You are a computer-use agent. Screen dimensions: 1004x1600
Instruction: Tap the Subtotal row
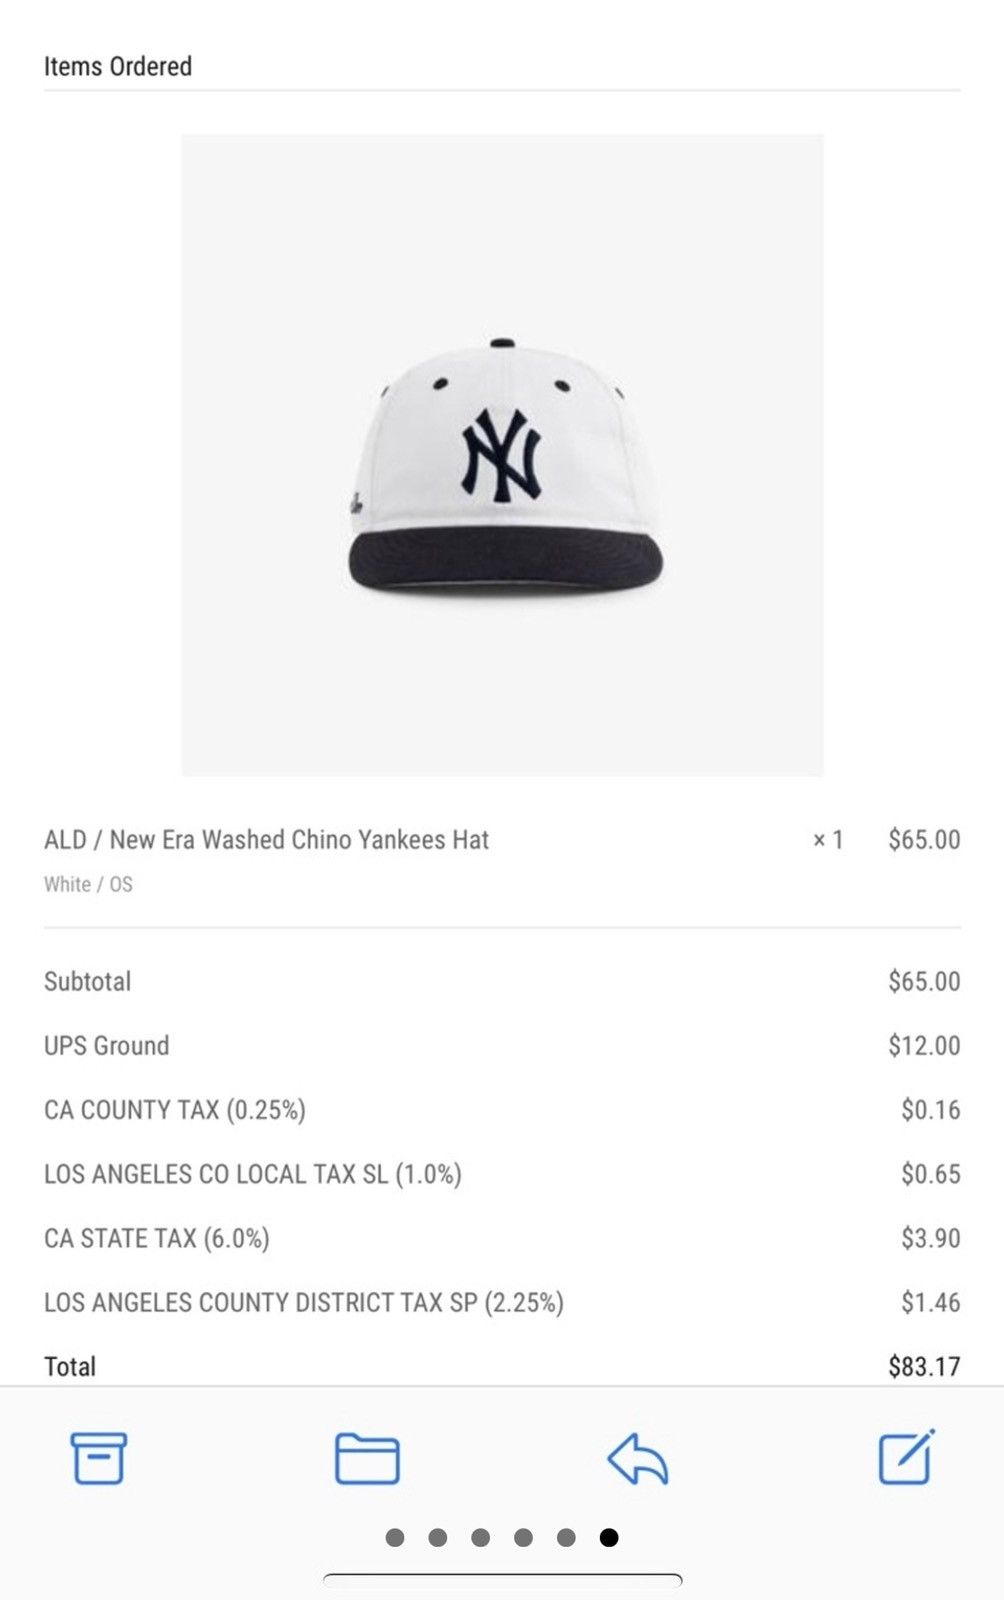[502, 981]
